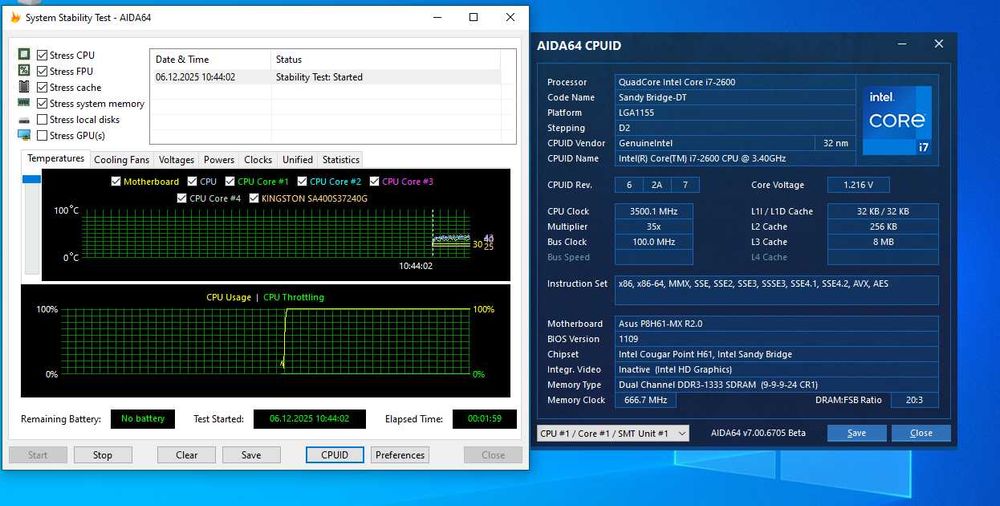Click the Clear button
The width and height of the screenshot is (1000, 506).
pyautogui.click(x=186, y=455)
